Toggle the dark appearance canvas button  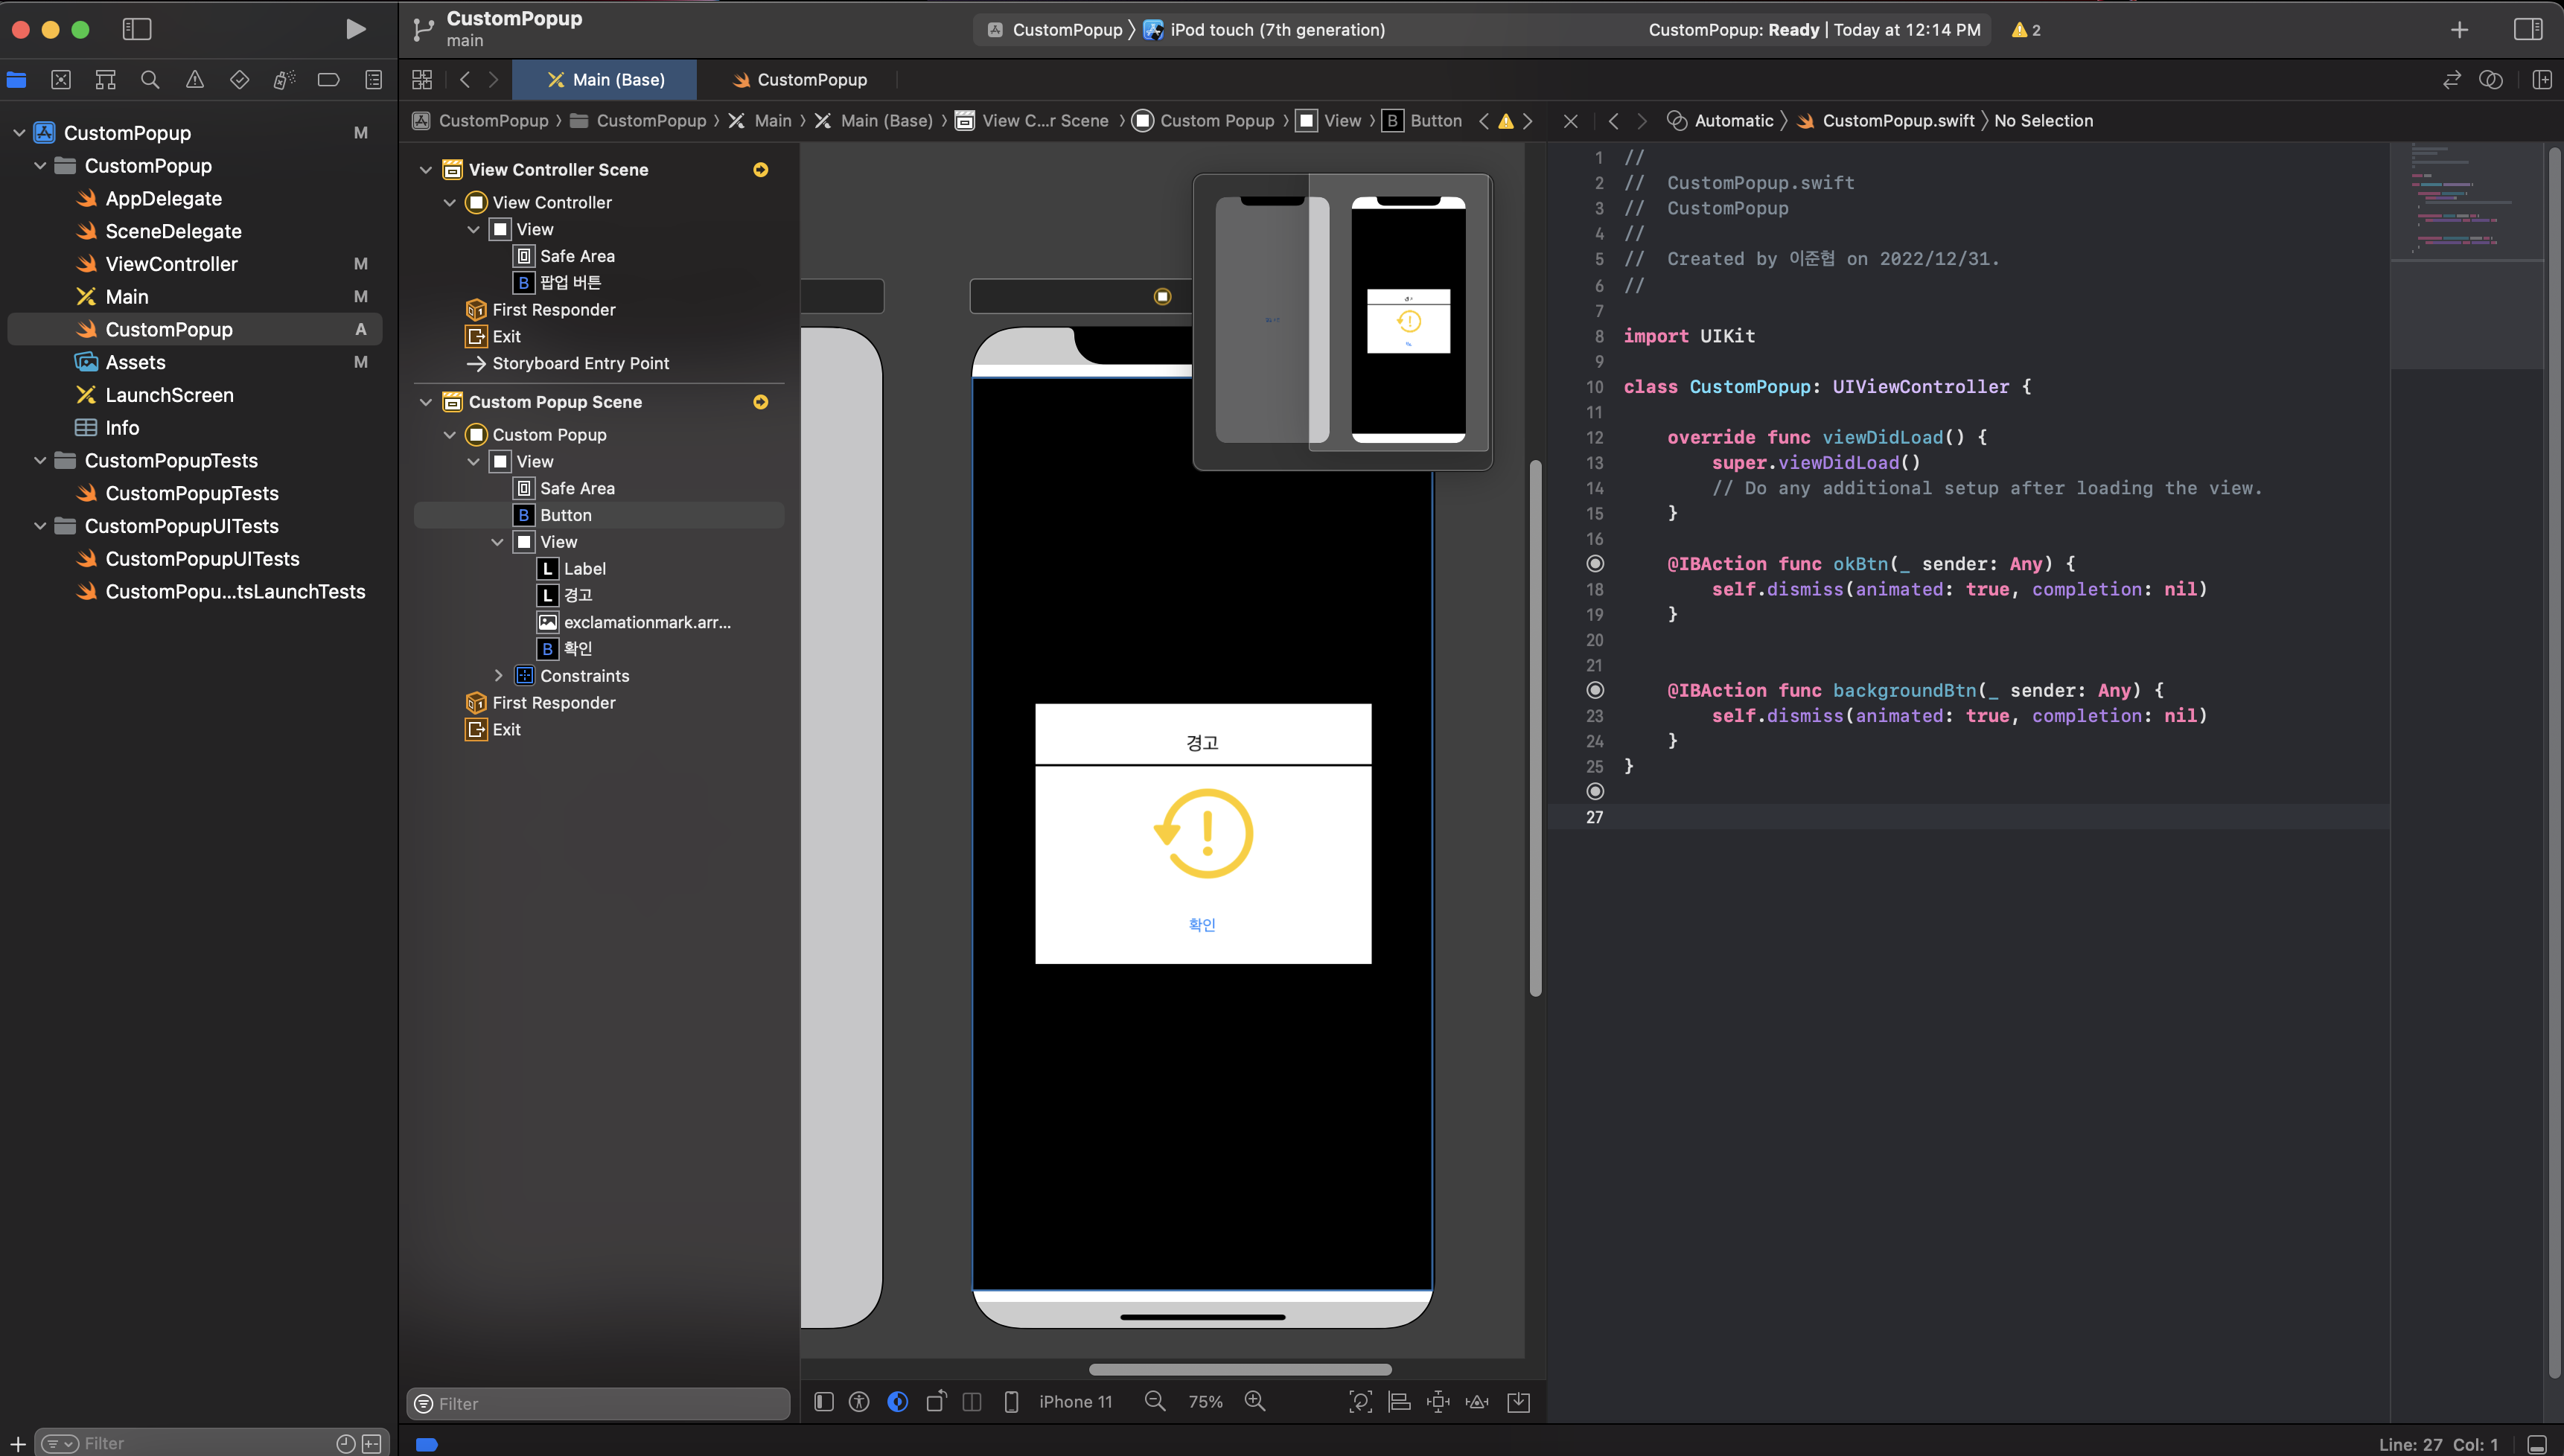point(898,1402)
